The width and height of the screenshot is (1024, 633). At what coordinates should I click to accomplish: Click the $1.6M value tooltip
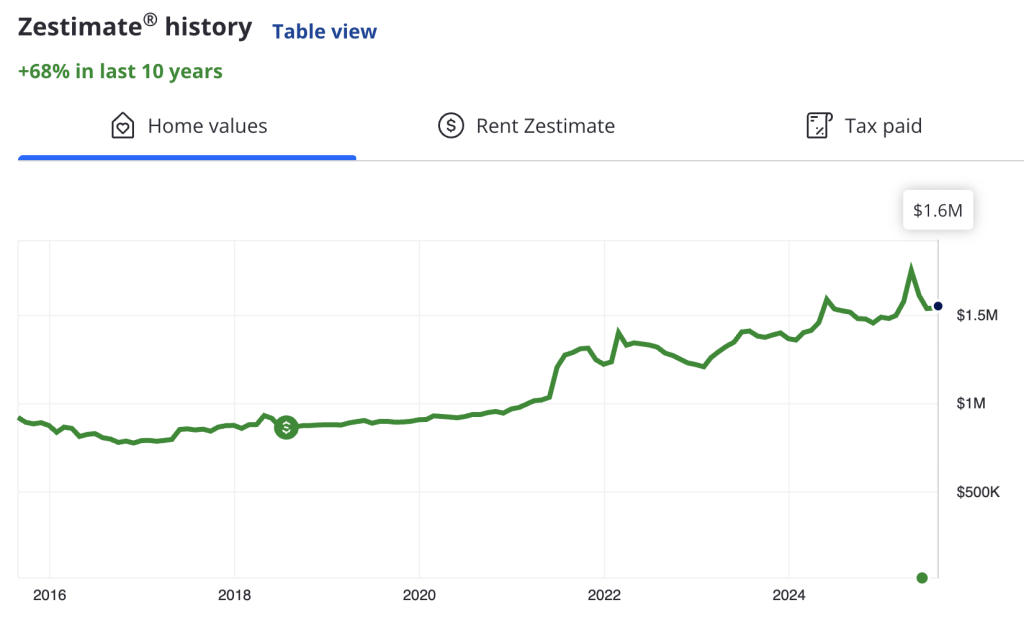(x=938, y=211)
